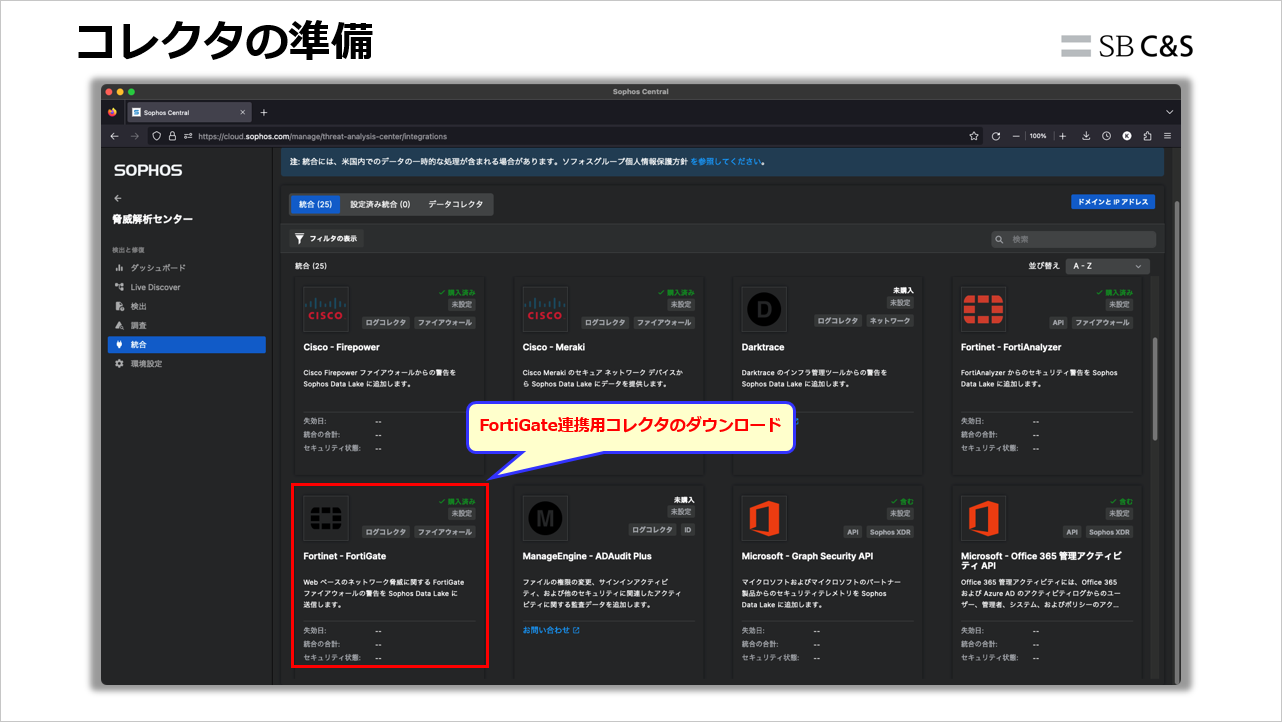Click the Fortinet - FortiAnalyzer logo
The width and height of the screenshot is (1282, 722).
pos(983,310)
